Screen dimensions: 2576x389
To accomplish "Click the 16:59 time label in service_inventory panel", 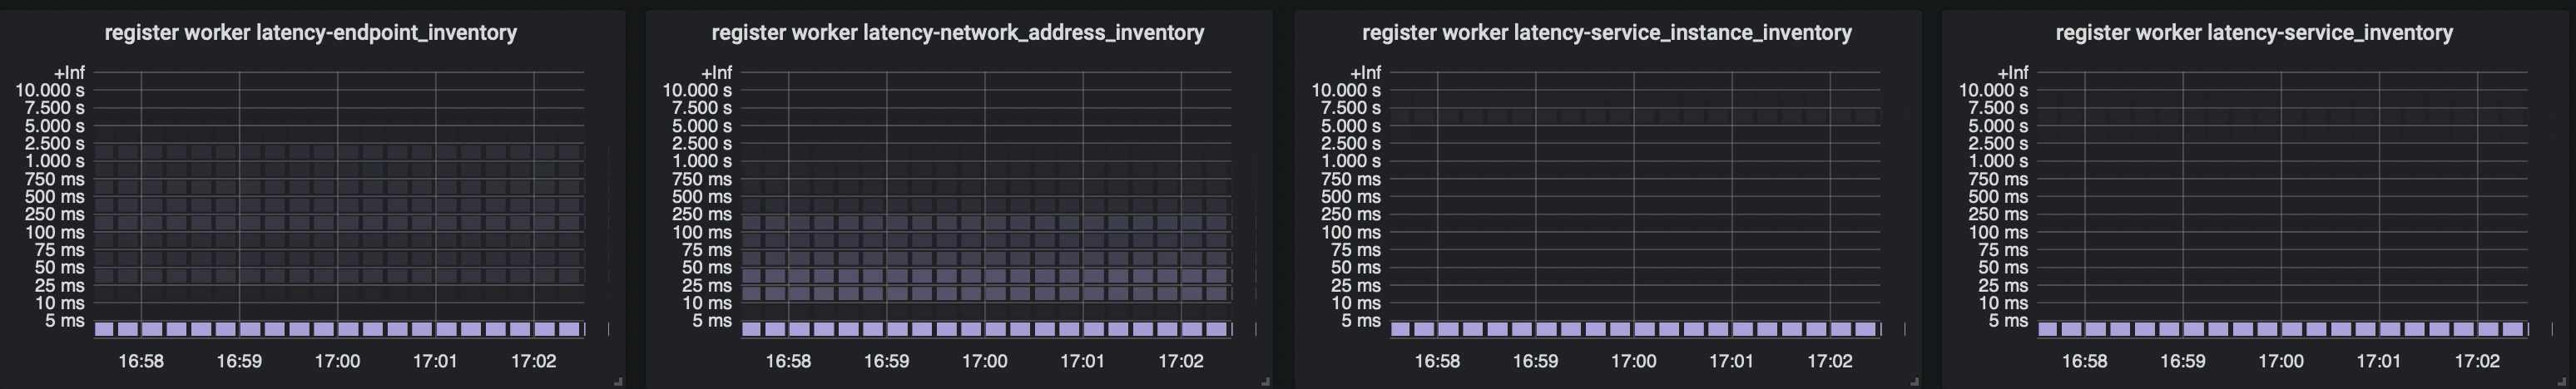I will 2182,361.
